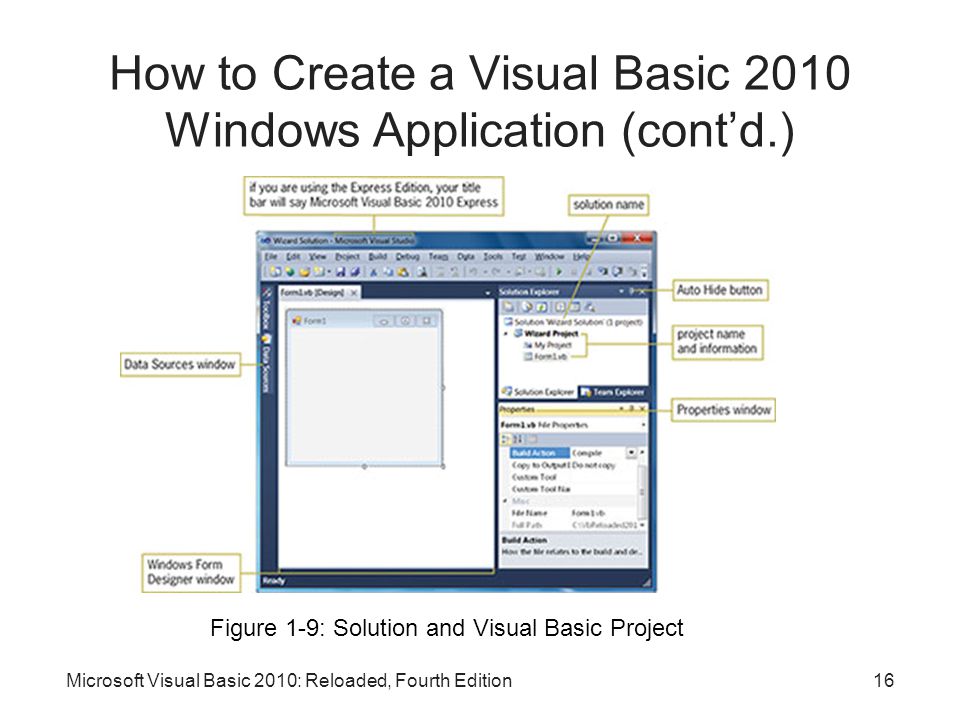Click View Class Diagram icon in Solution Explorer
960x720 pixels.
point(590,307)
